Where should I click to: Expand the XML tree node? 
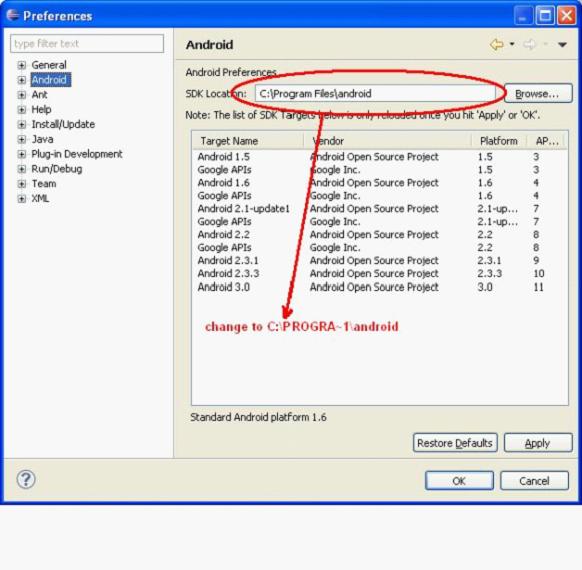point(22,199)
